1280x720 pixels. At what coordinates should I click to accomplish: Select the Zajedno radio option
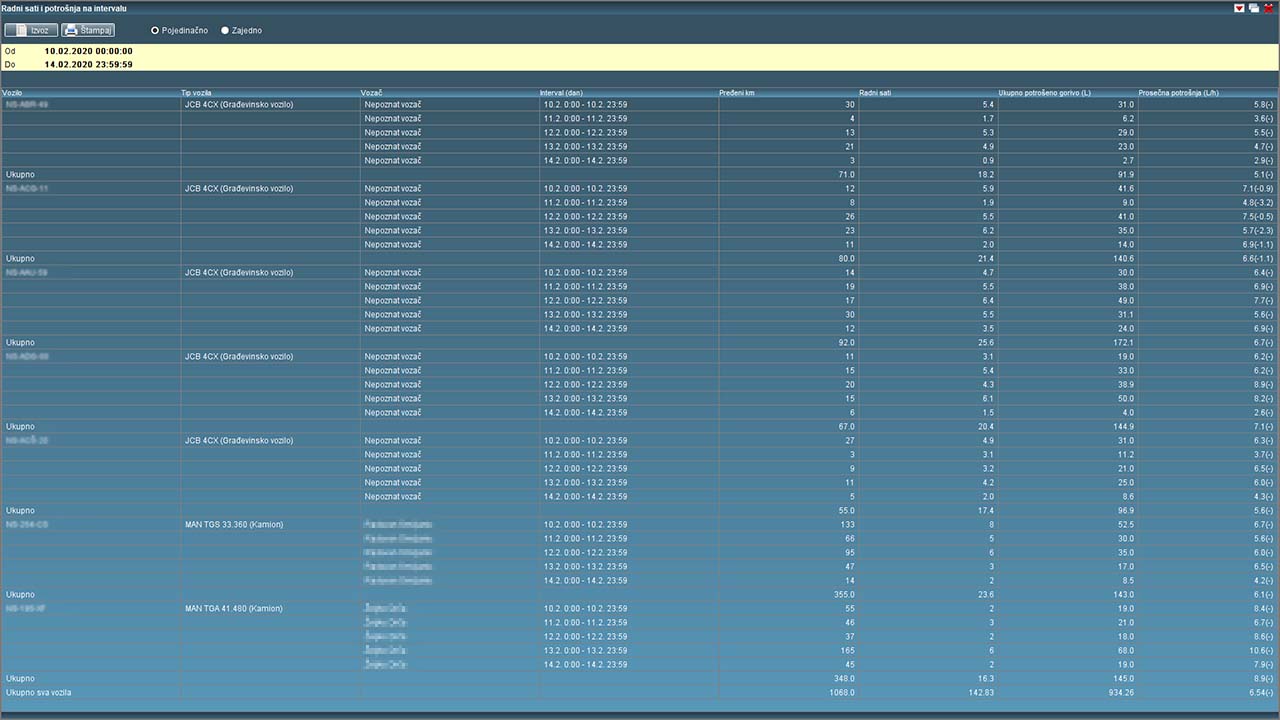(x=225, y=31)
